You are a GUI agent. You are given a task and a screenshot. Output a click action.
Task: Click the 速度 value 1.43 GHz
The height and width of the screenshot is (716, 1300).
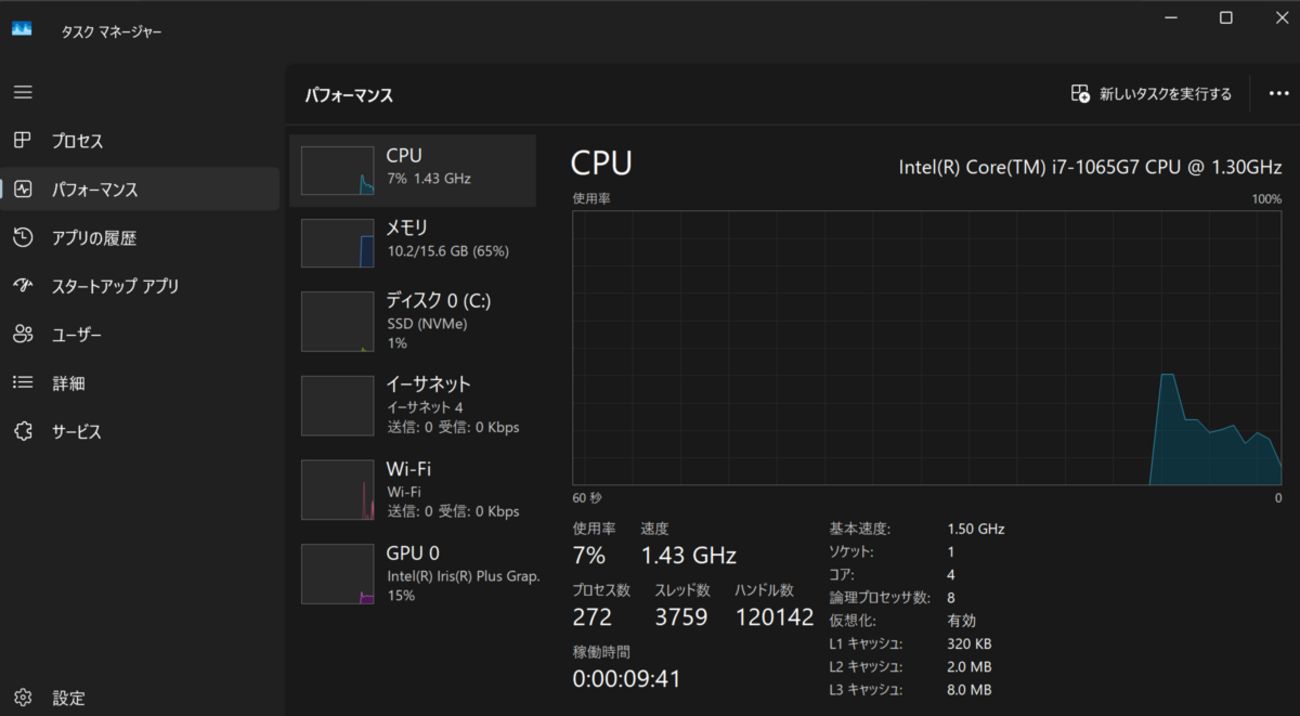coord(689,556)
